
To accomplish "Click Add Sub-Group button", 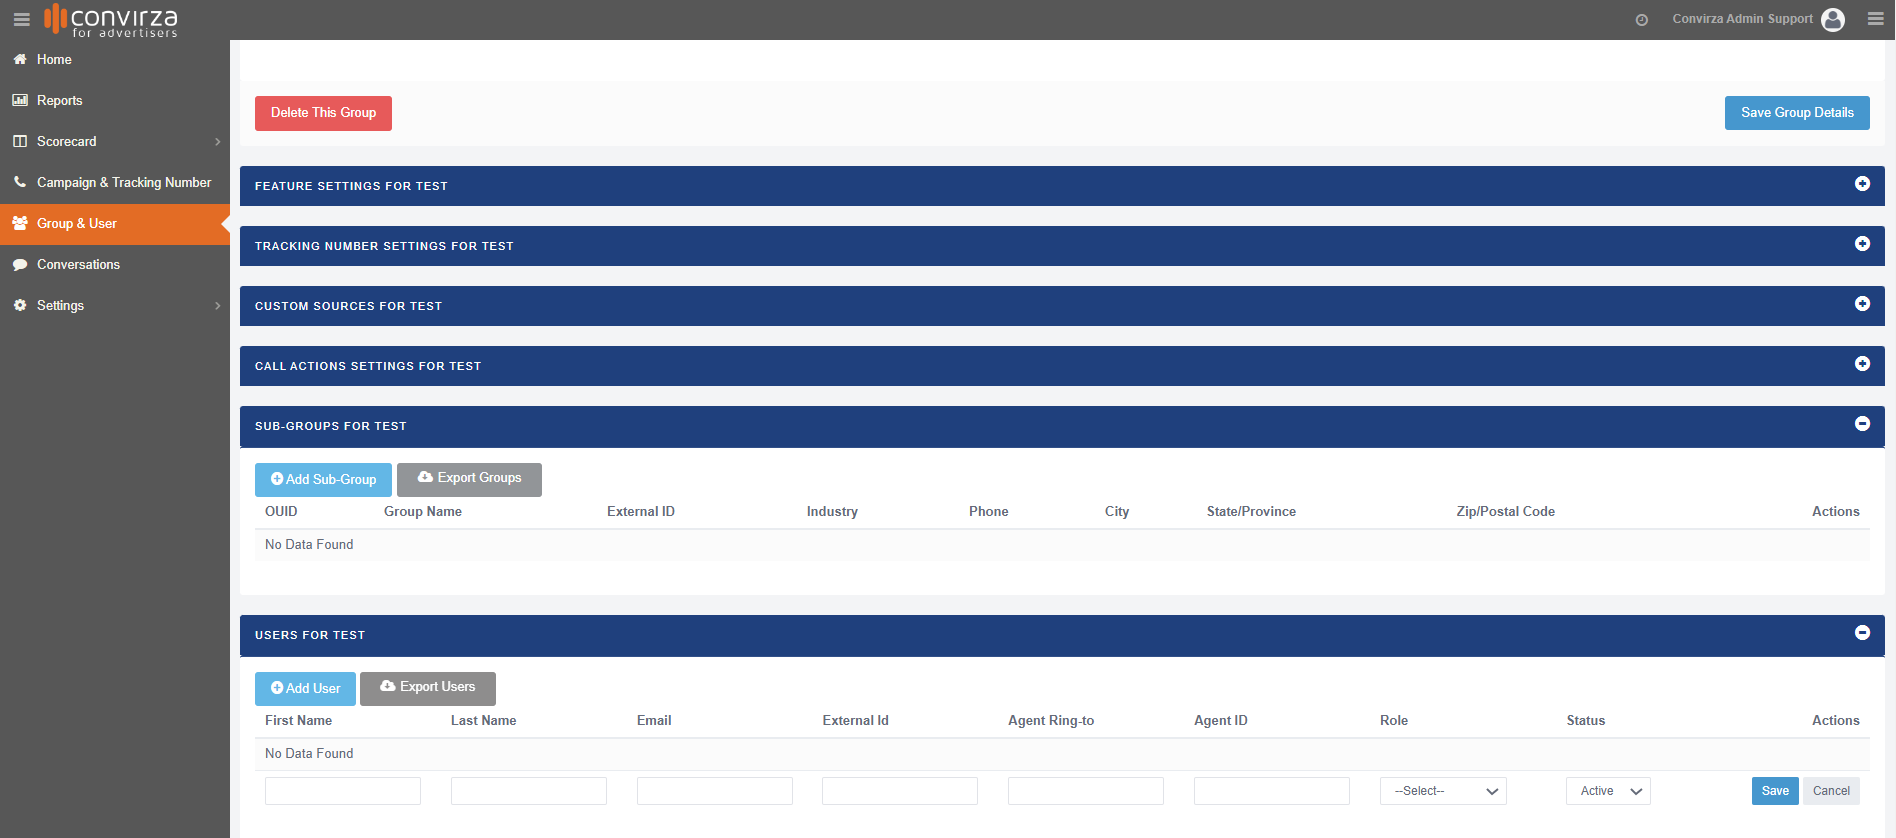I will tap(323, 480).
